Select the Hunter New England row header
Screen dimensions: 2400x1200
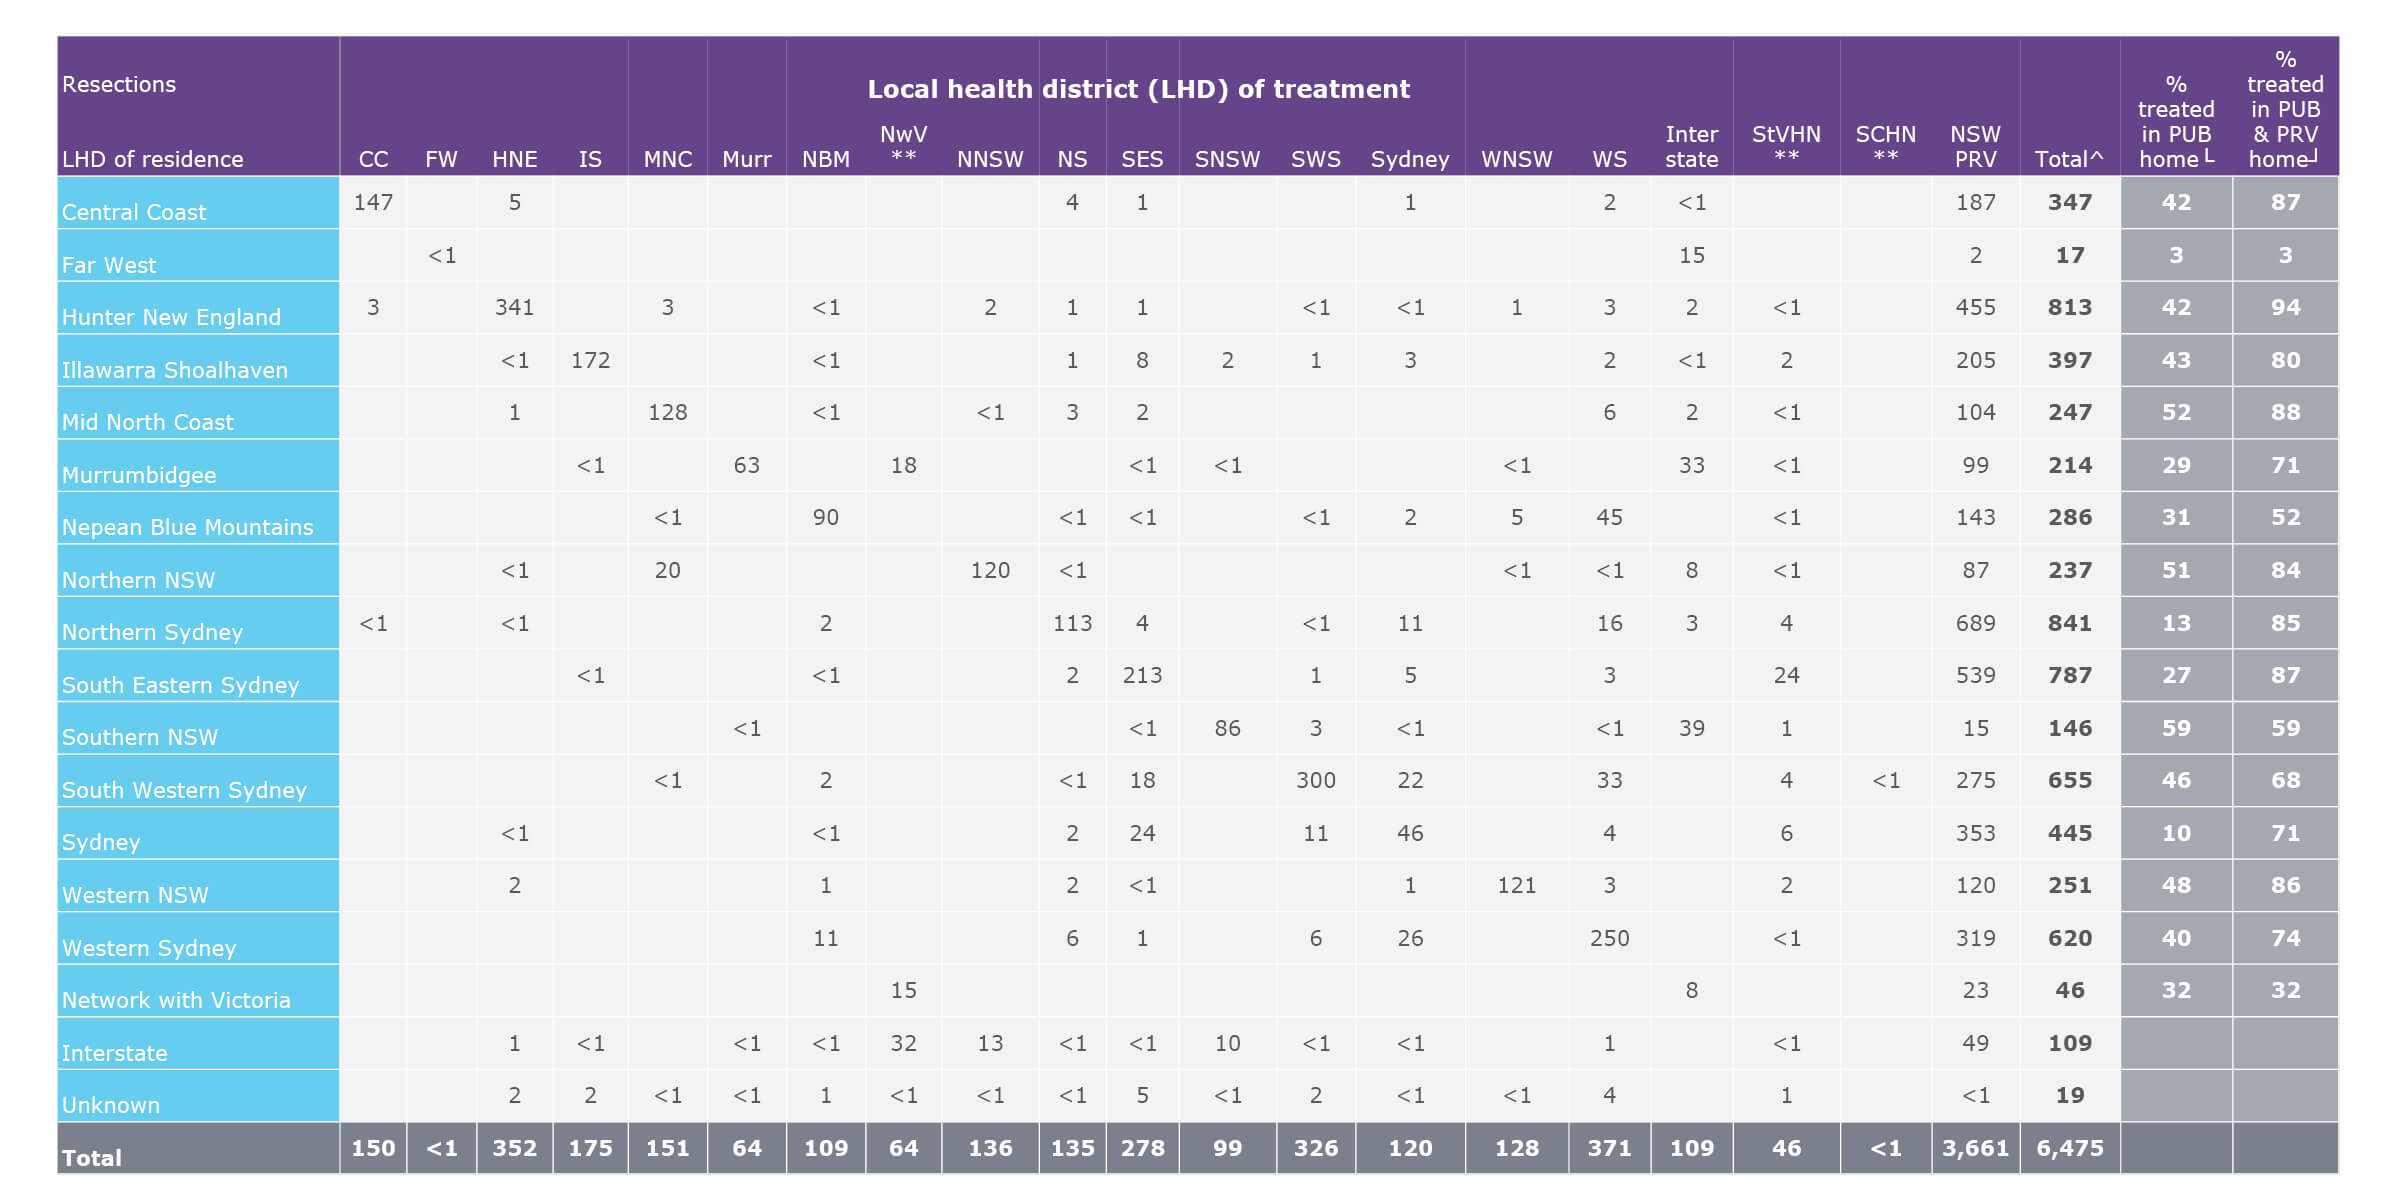click(171, 318)
